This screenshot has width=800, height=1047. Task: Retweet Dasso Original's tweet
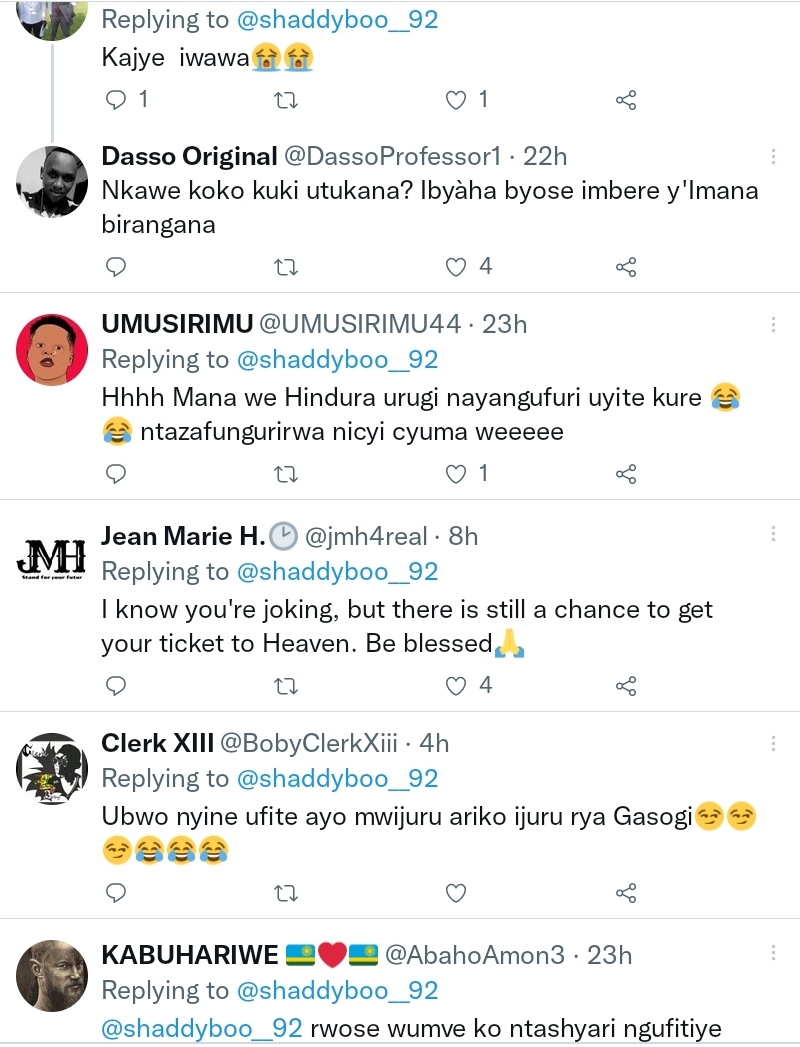point(285,267)
